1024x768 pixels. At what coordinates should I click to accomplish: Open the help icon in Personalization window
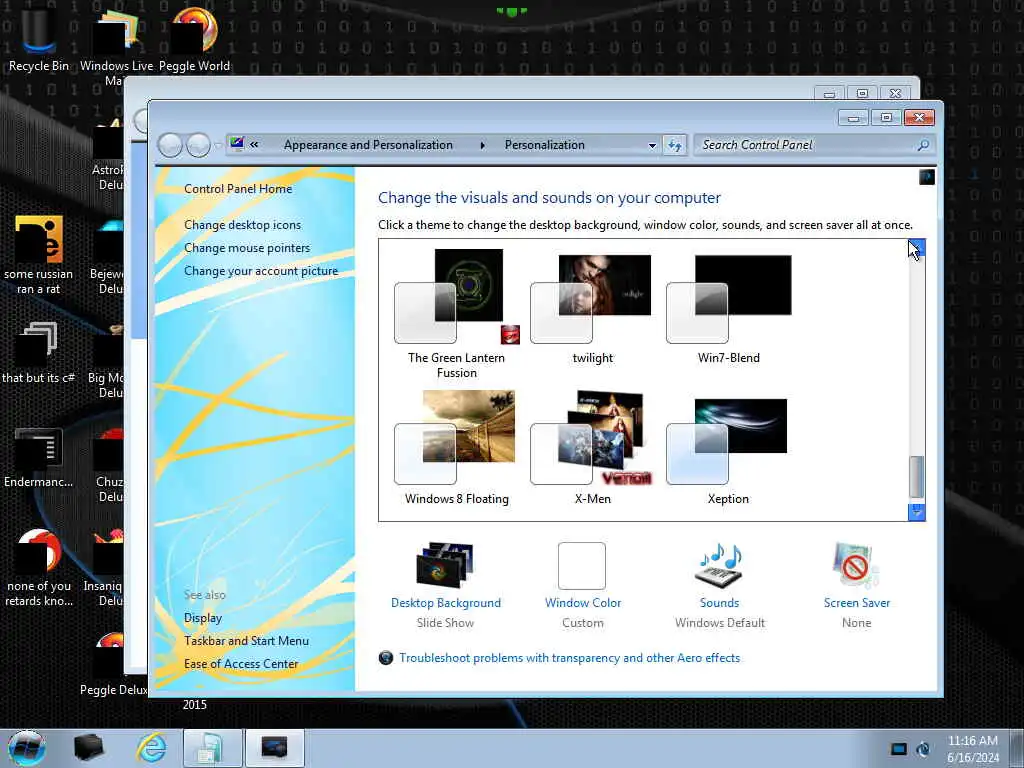(x=927, y=177)
